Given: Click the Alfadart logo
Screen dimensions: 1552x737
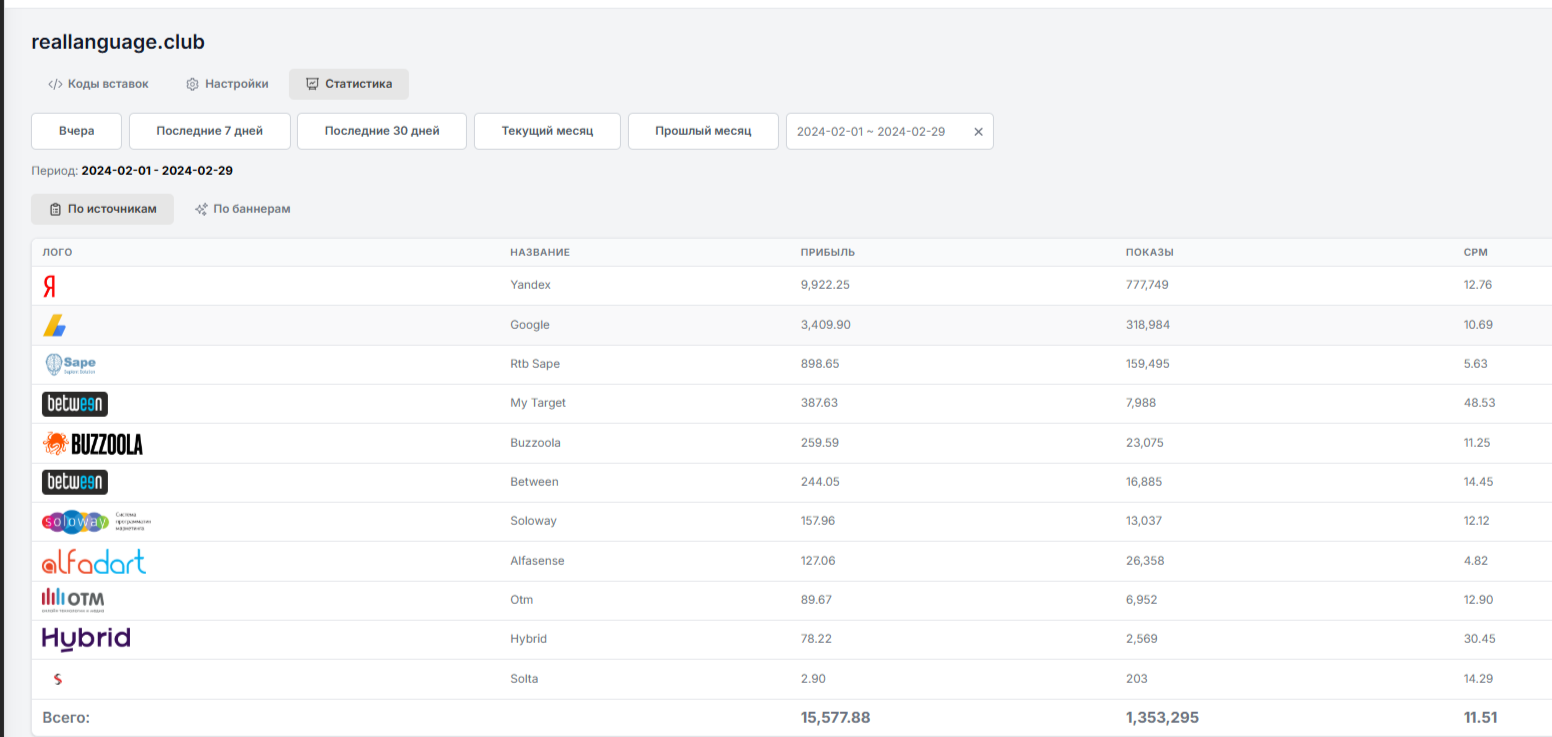Looking at the screenshot, I should [94, 562].
